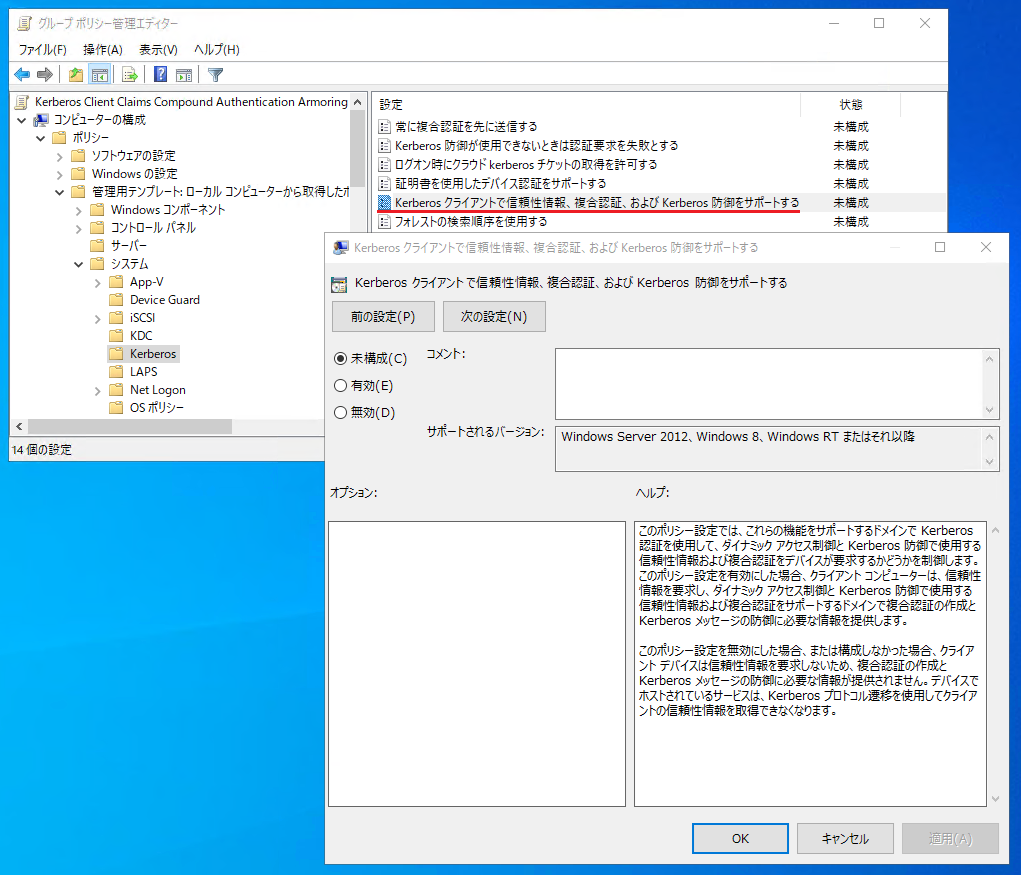
Task: Click the 適用(A) button
Action: click(x=950, y=839)
